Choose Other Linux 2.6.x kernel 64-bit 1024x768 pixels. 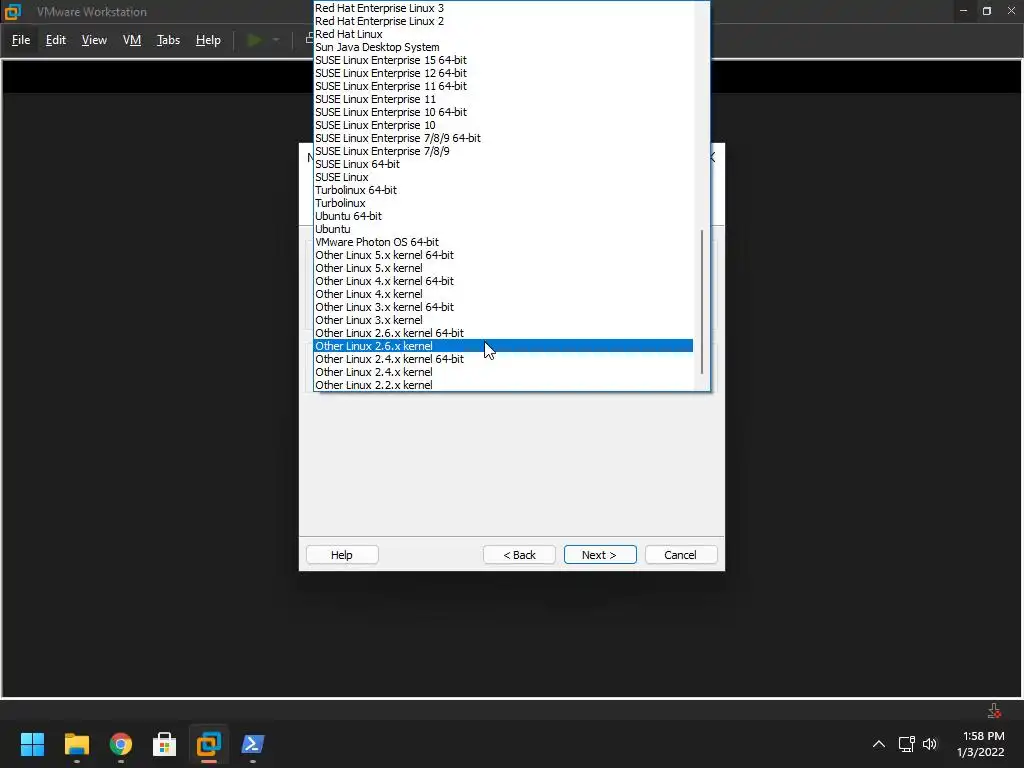[503, 333]
